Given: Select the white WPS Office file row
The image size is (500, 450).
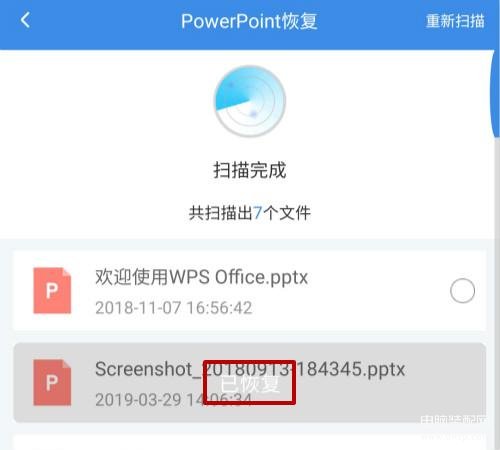Looking at the screenshot, I should pyautogui.click(x=249, y=291).
